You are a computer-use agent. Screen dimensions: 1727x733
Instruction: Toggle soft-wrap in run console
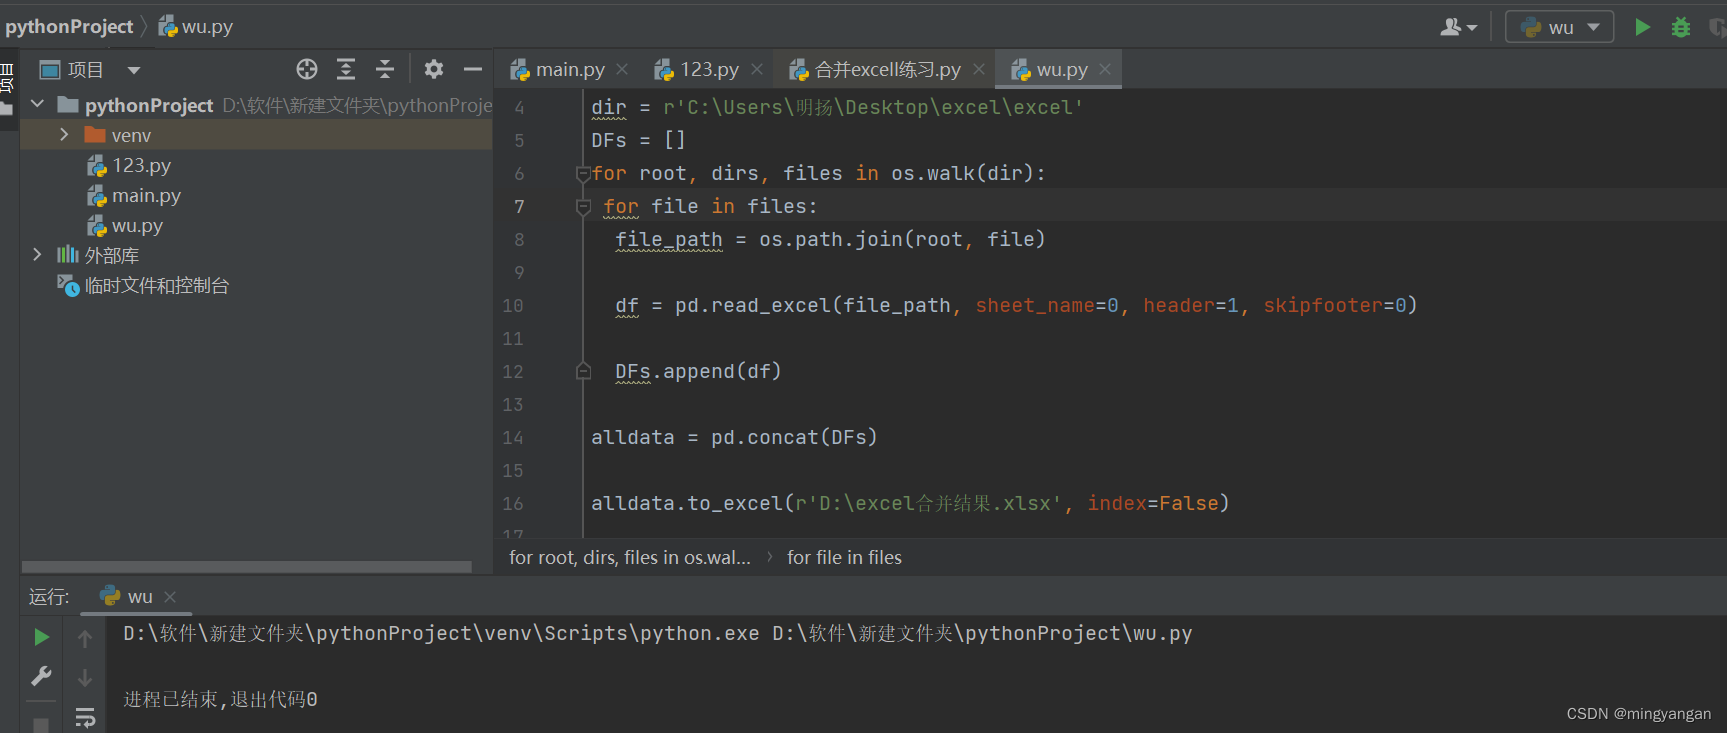pyautogui.click(x=85, y=716)
